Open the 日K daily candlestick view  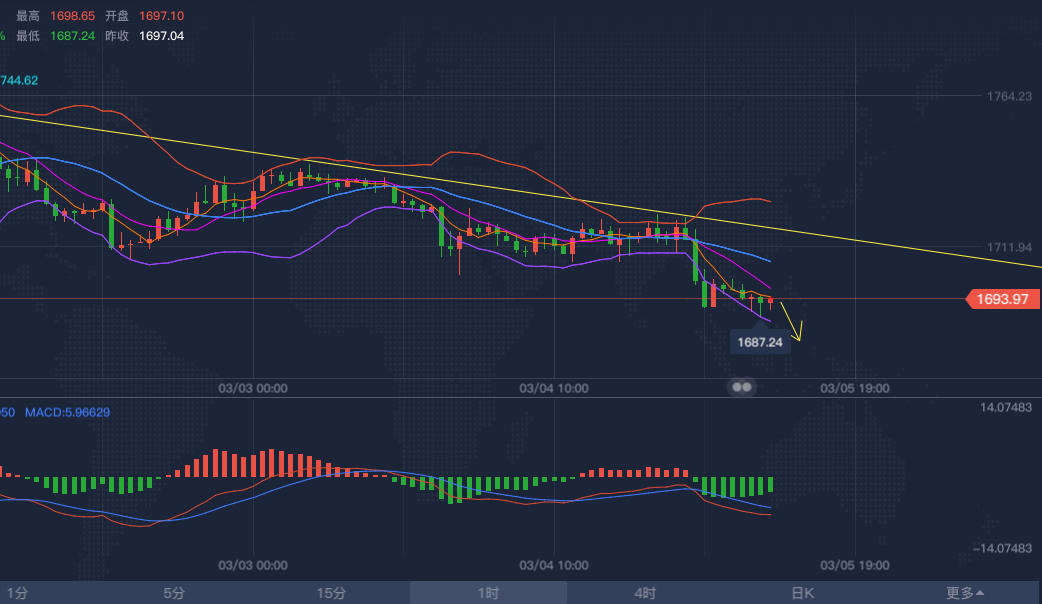coord(802,593)
